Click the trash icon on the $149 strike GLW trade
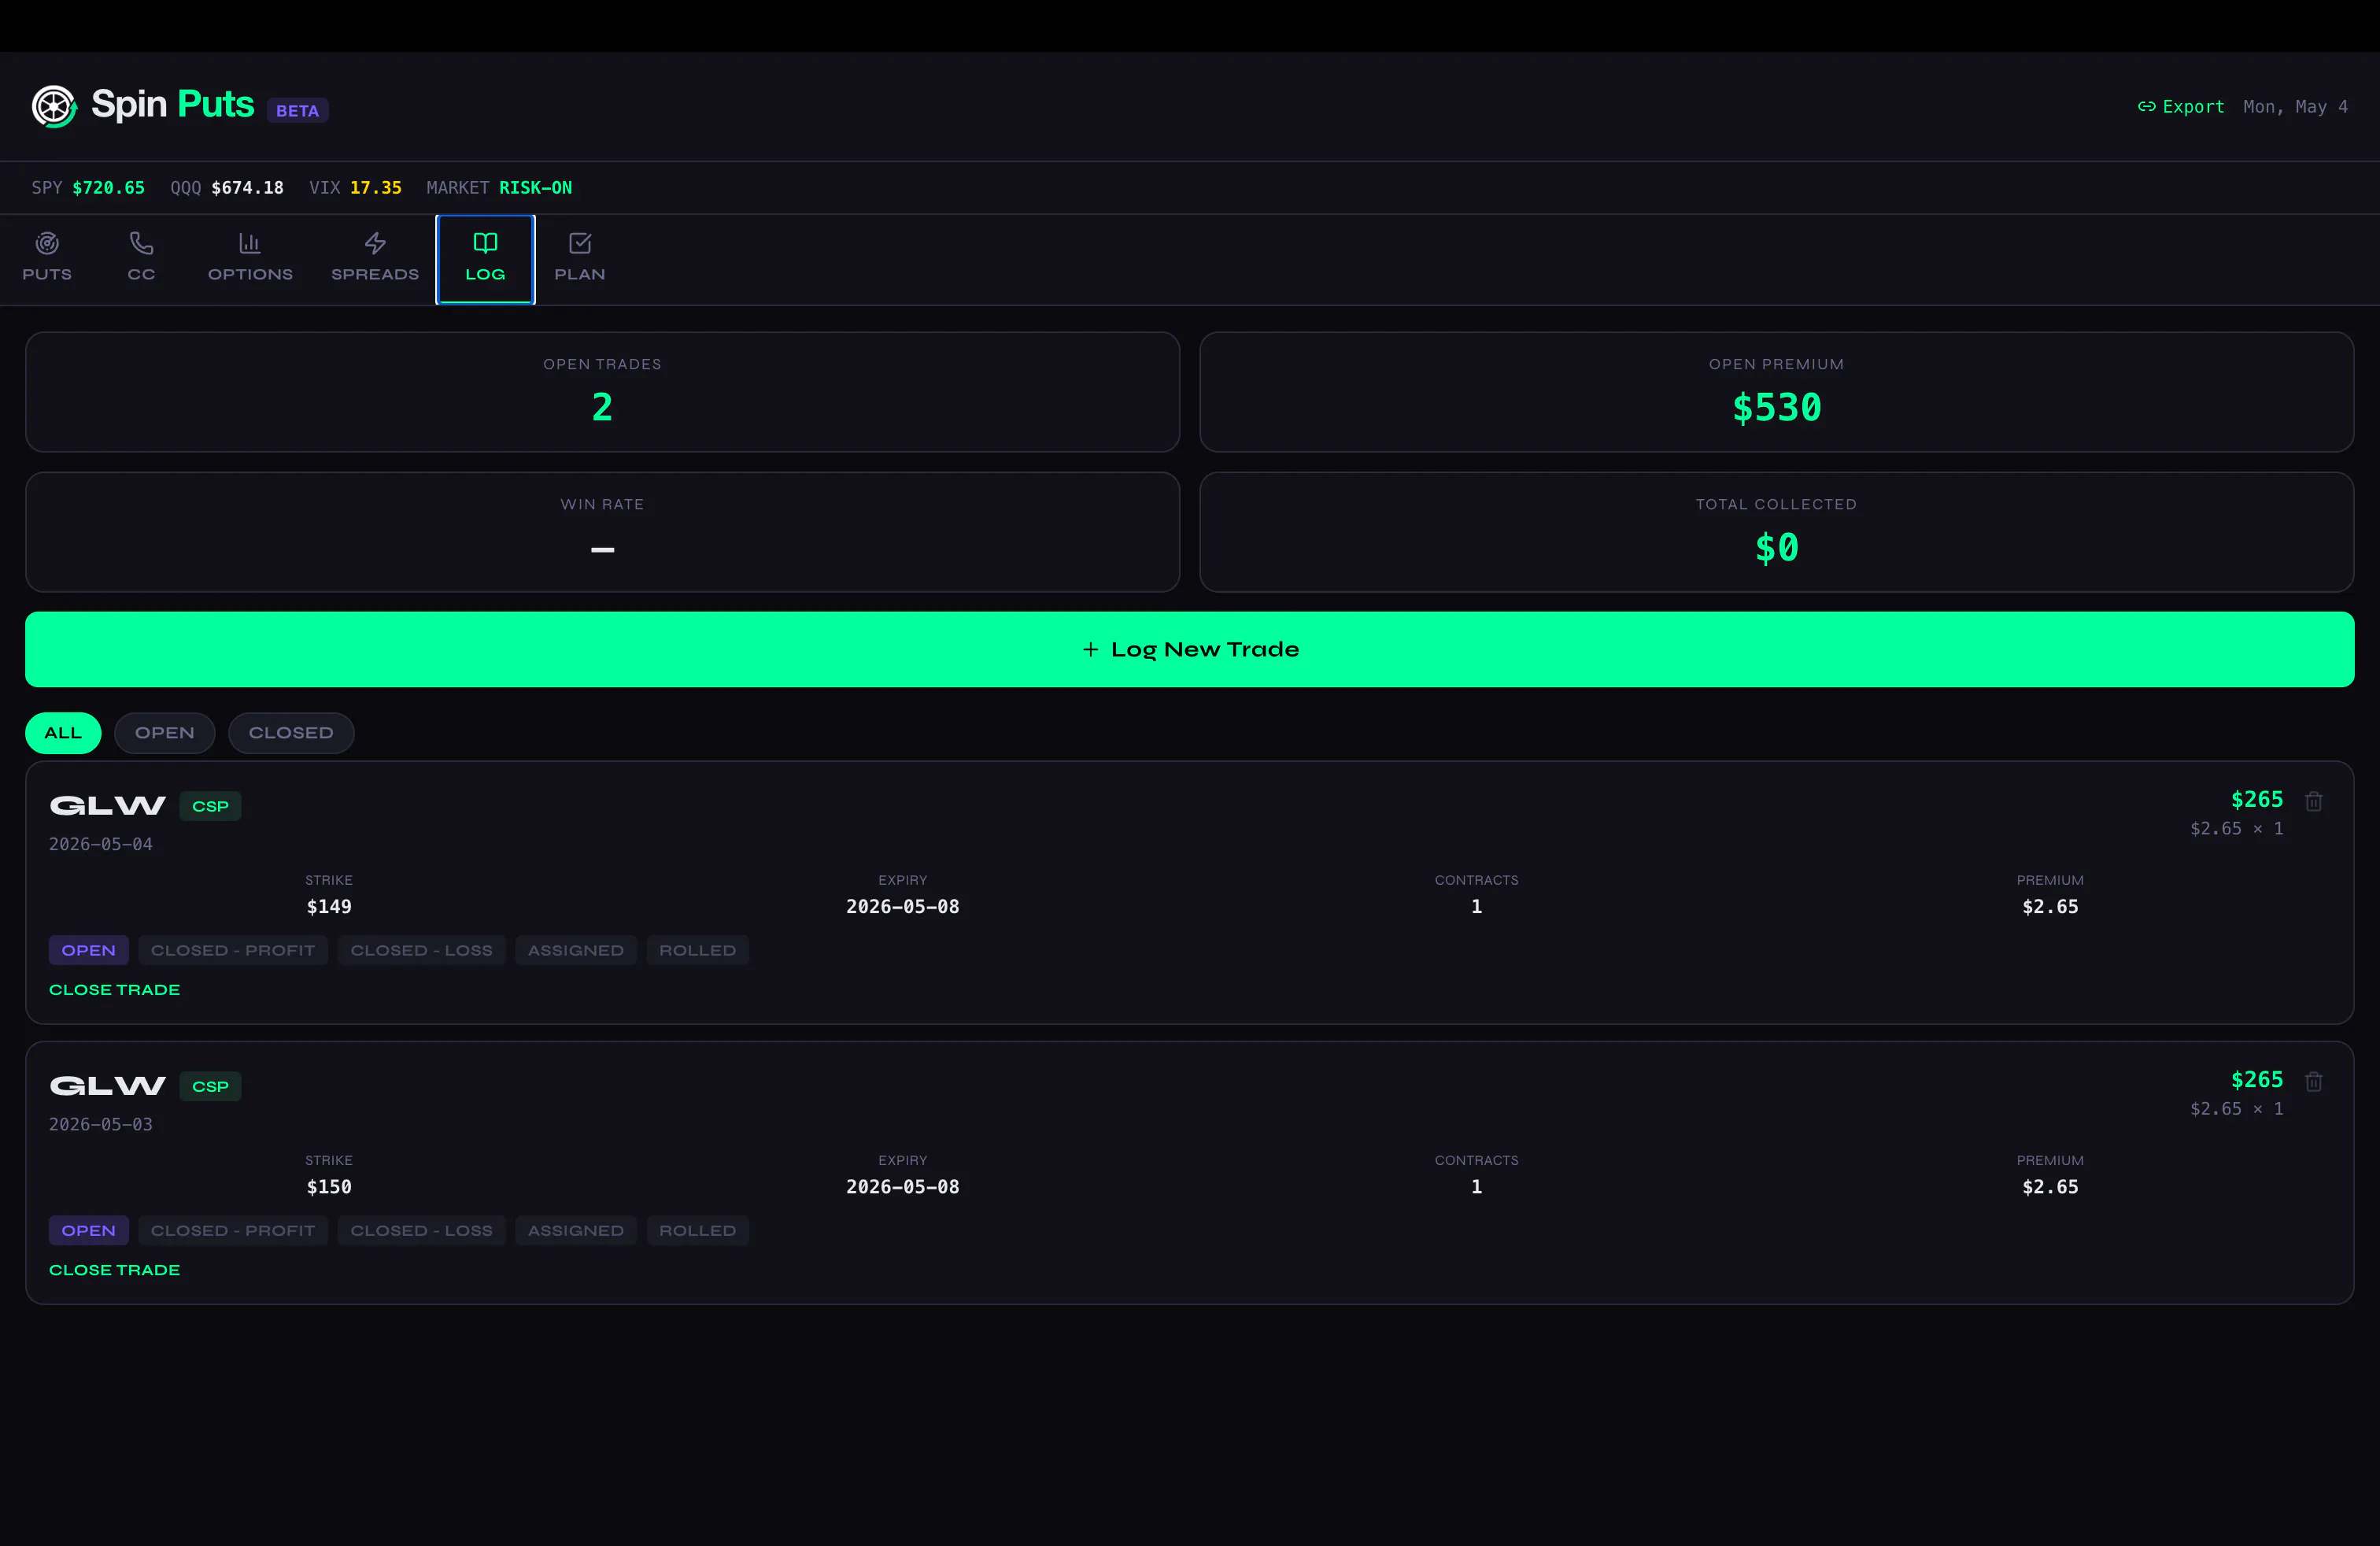 [x=2313, y=801]
